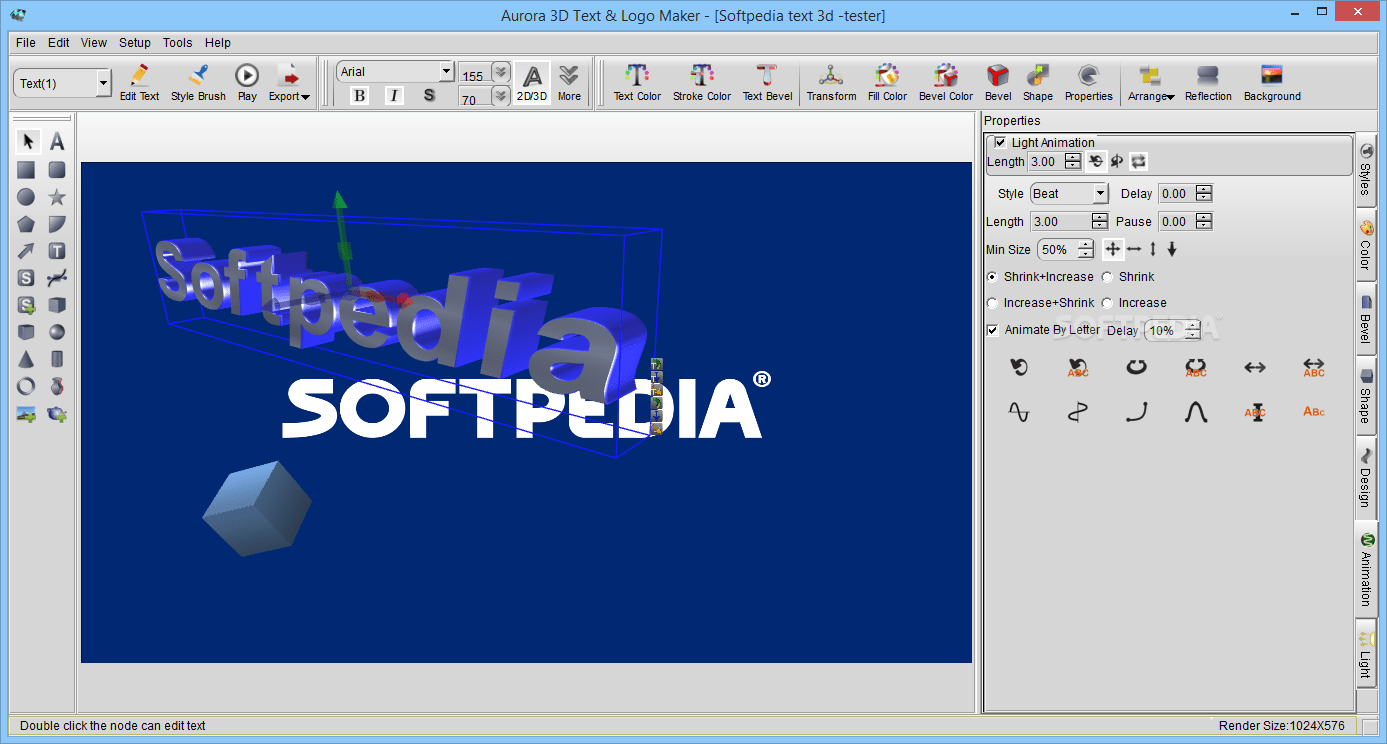Open the View menu
This screenshot has height=744, width=1387.
tap(94, 43)
